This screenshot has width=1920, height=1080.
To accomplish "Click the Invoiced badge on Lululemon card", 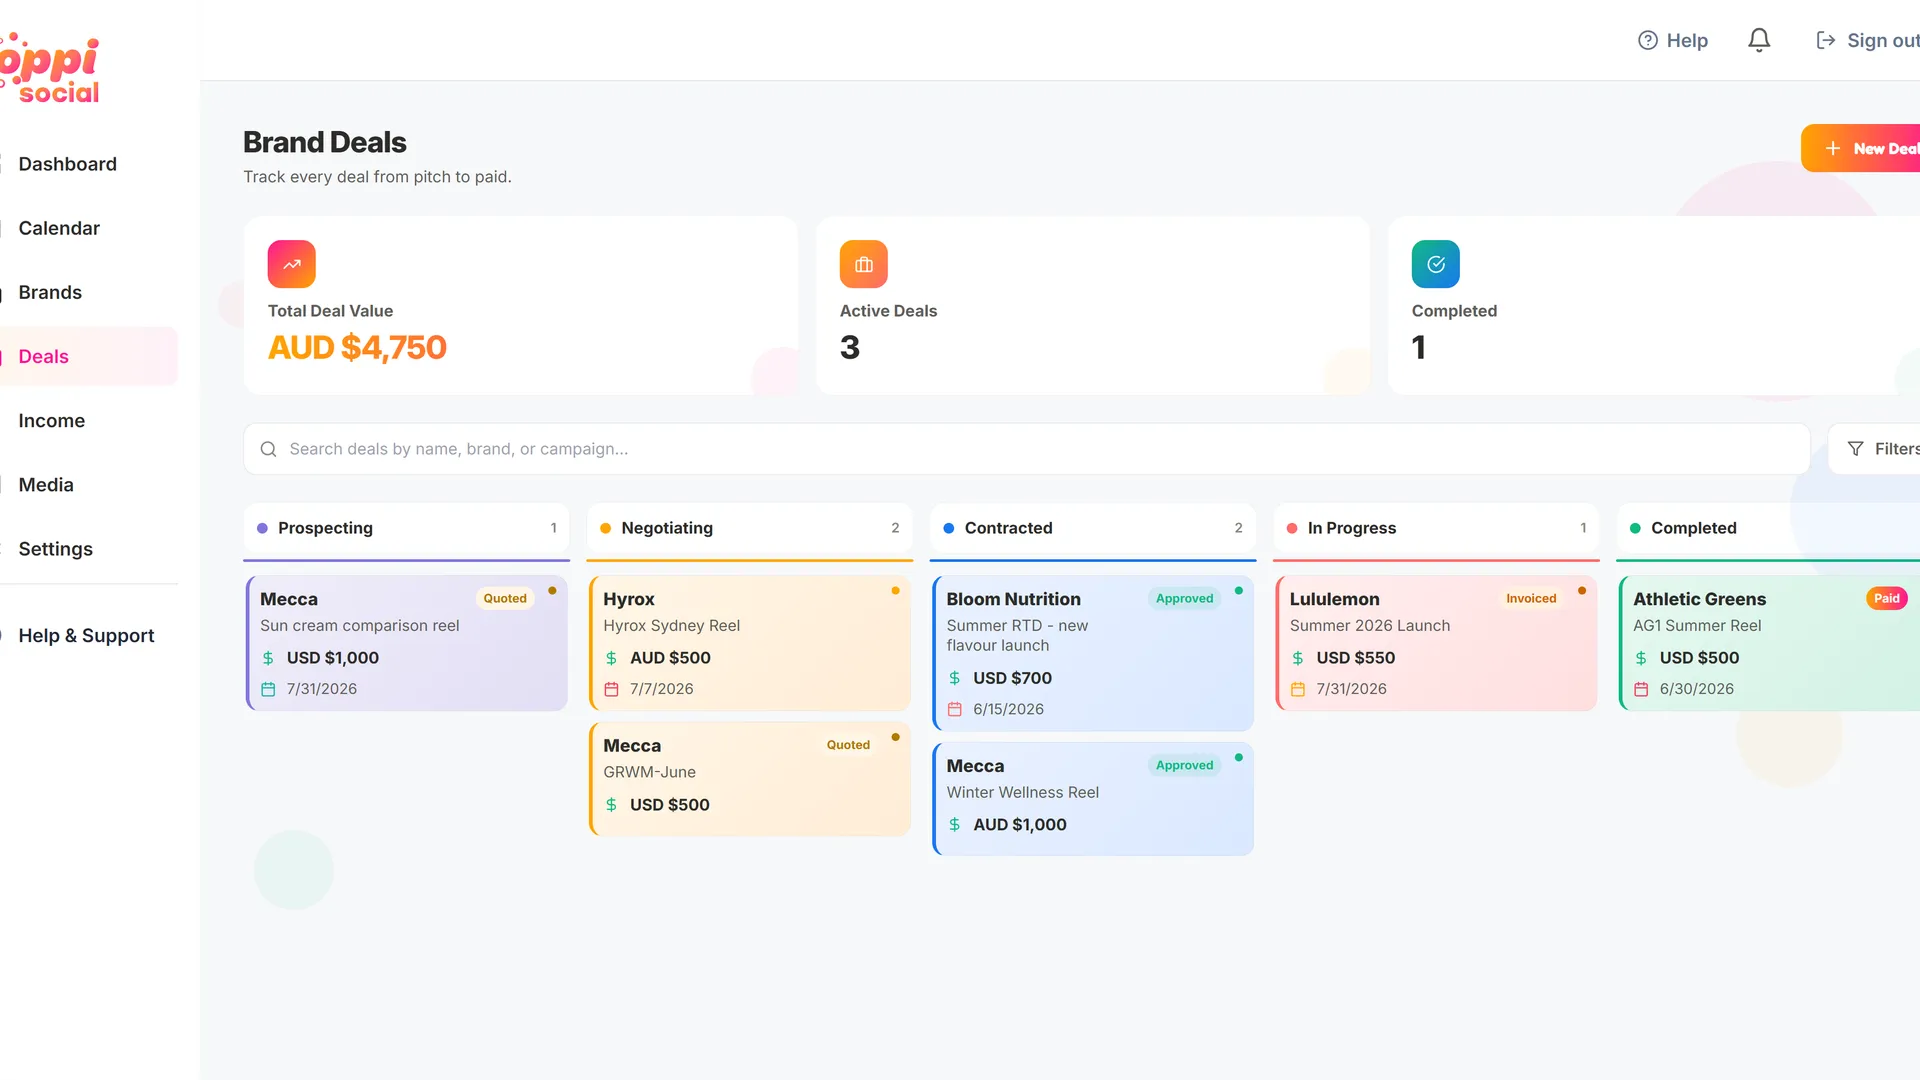I will pyautogui.click(x=1531, y=599).
